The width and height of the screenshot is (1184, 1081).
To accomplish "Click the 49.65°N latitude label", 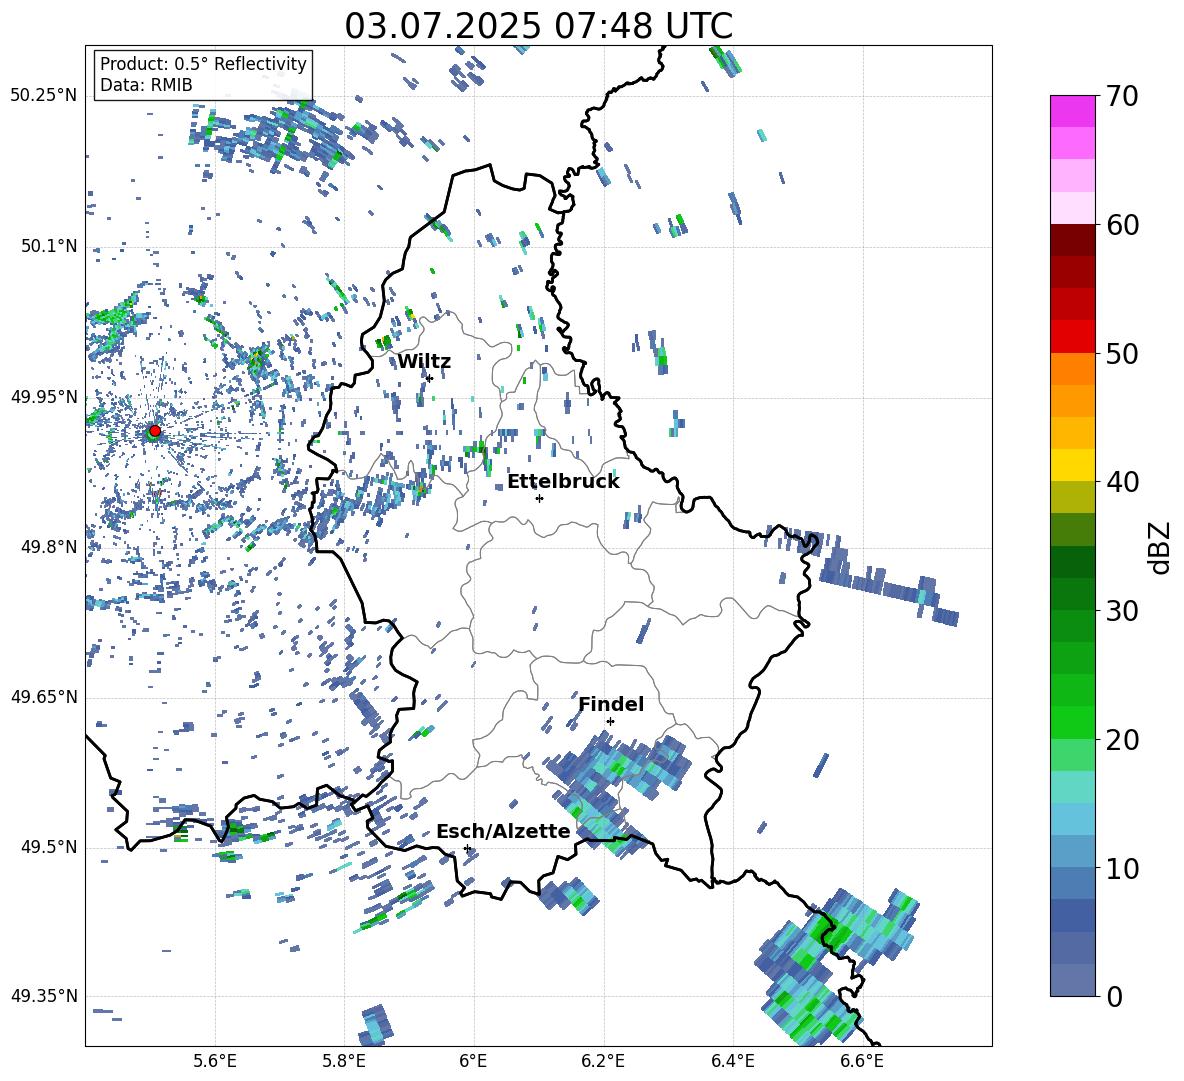I will 44,697.
